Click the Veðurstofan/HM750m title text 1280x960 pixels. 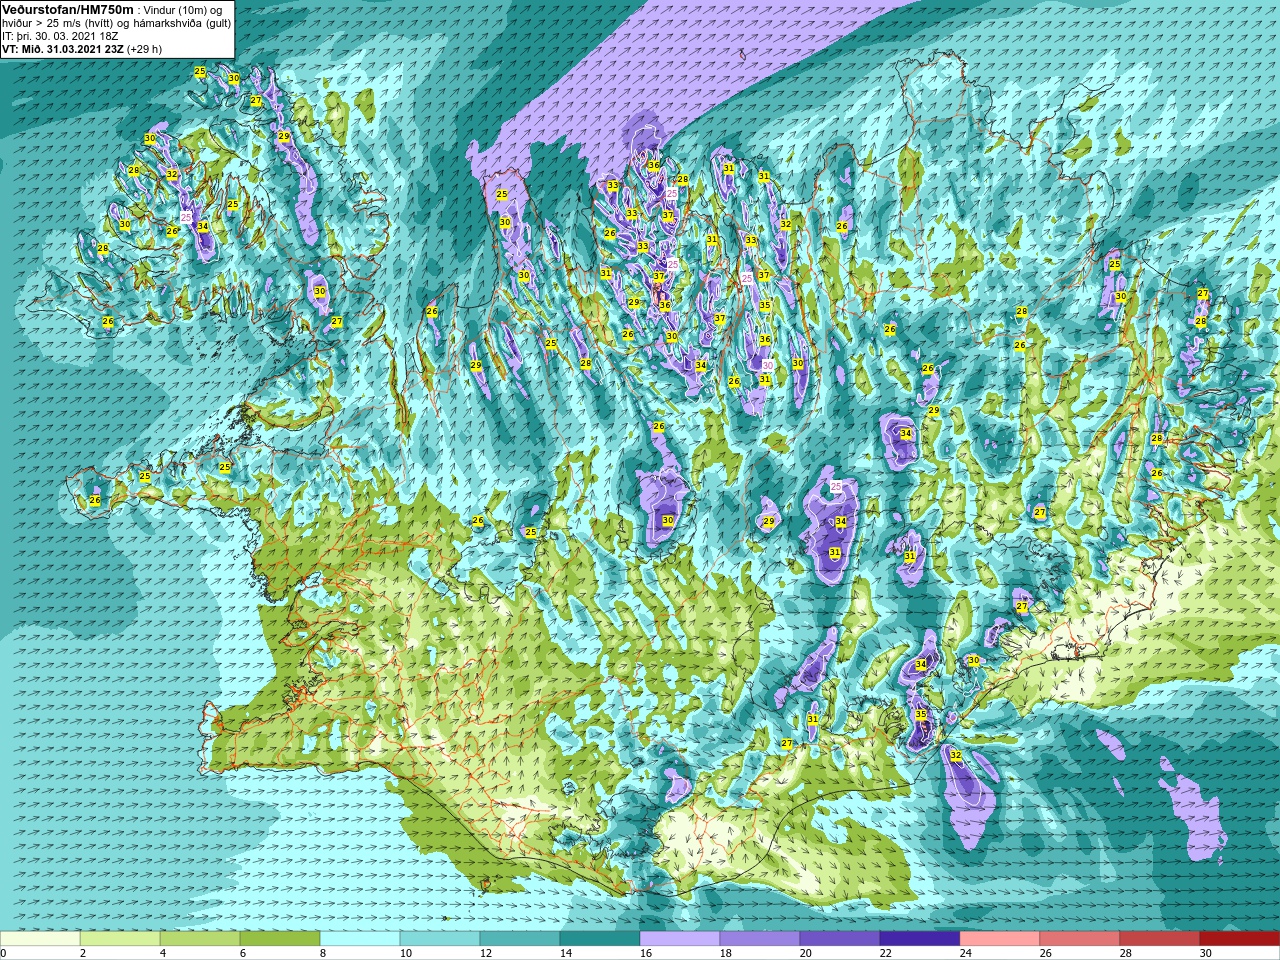(x=68, y=9)
